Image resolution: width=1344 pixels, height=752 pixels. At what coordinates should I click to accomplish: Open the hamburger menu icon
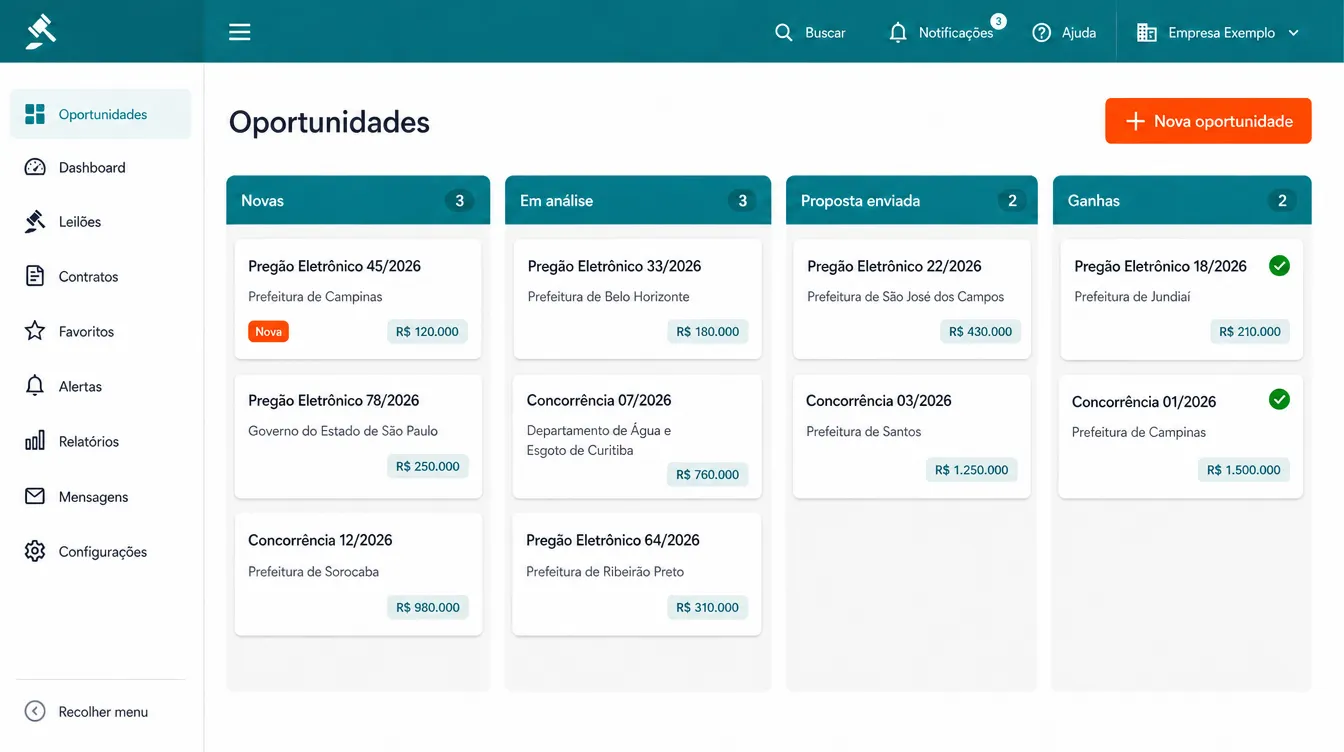pyautogui.click(x=239, y=32)
